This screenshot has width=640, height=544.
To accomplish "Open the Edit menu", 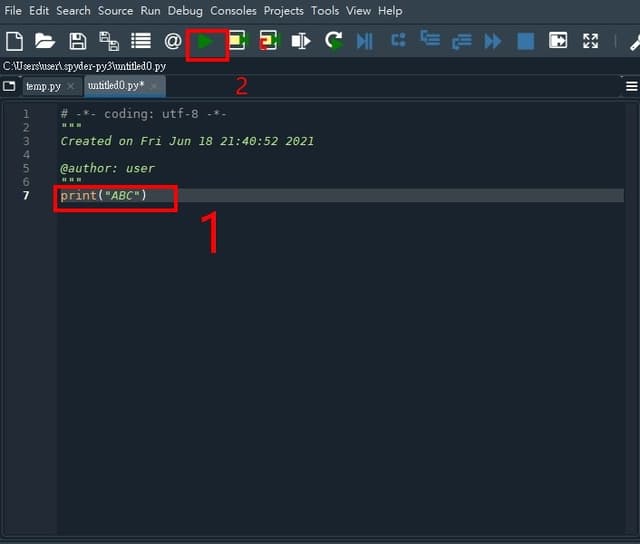I will [x=39, y=11].
